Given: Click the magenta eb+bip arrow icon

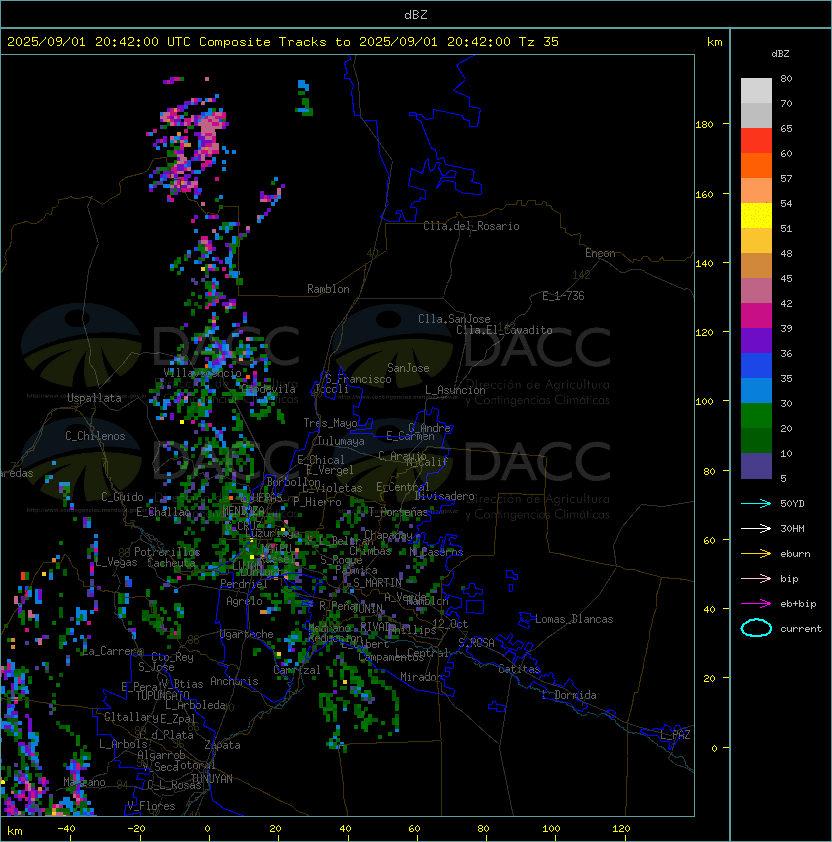Looking at the screenshot, I should pos(756,604).
